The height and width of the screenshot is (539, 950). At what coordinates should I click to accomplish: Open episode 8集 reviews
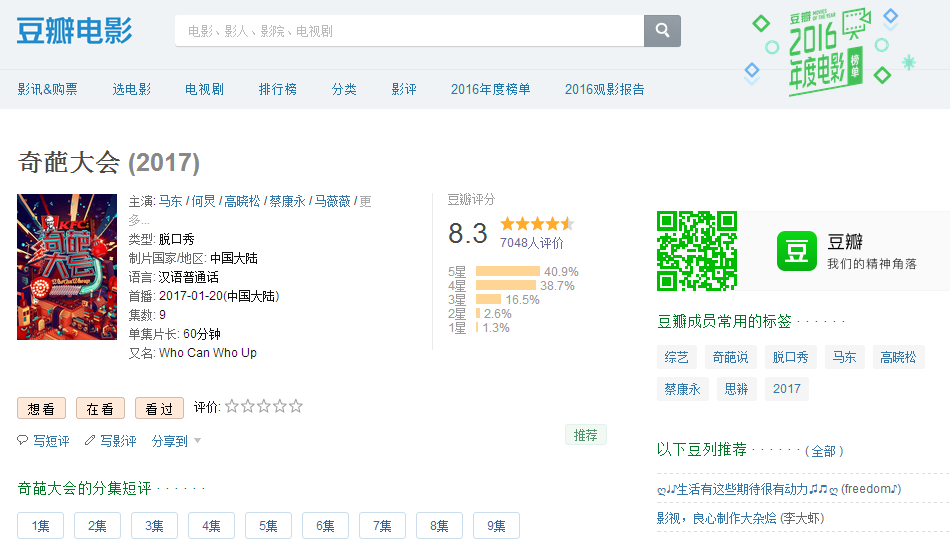tap(439, 526)
